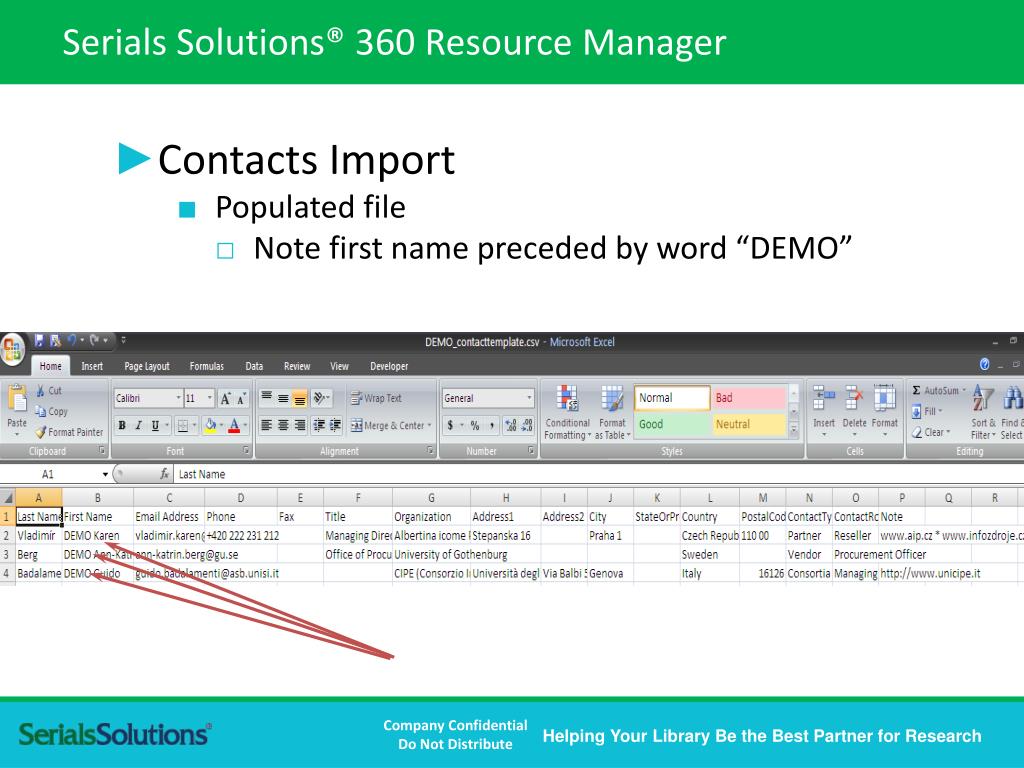Save the workbook from Quick Access toolbar

pos(39,340)
